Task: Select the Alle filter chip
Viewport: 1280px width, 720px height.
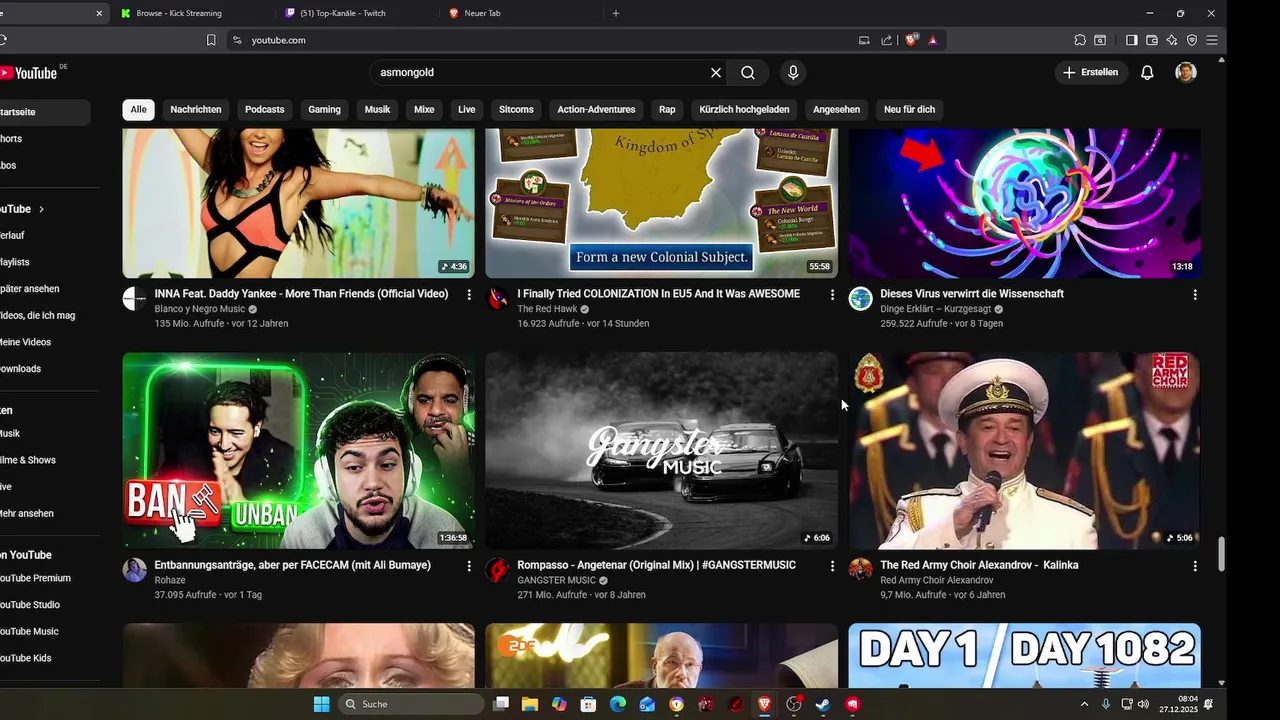Action: click(138, 109)
